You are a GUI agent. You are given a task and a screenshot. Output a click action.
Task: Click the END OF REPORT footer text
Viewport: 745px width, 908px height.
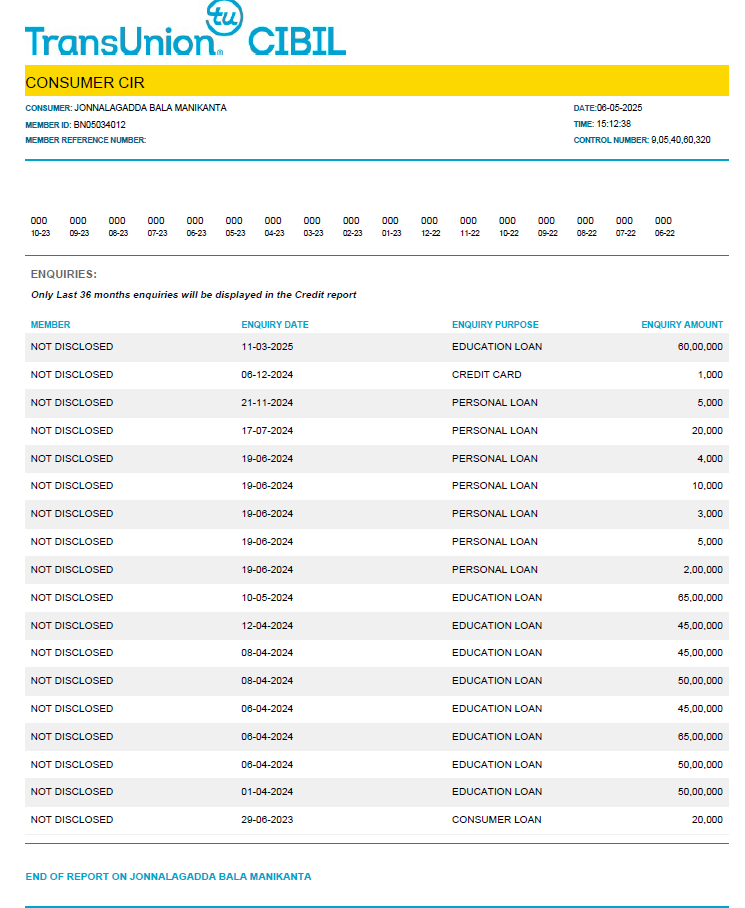(x=168, y=877)
